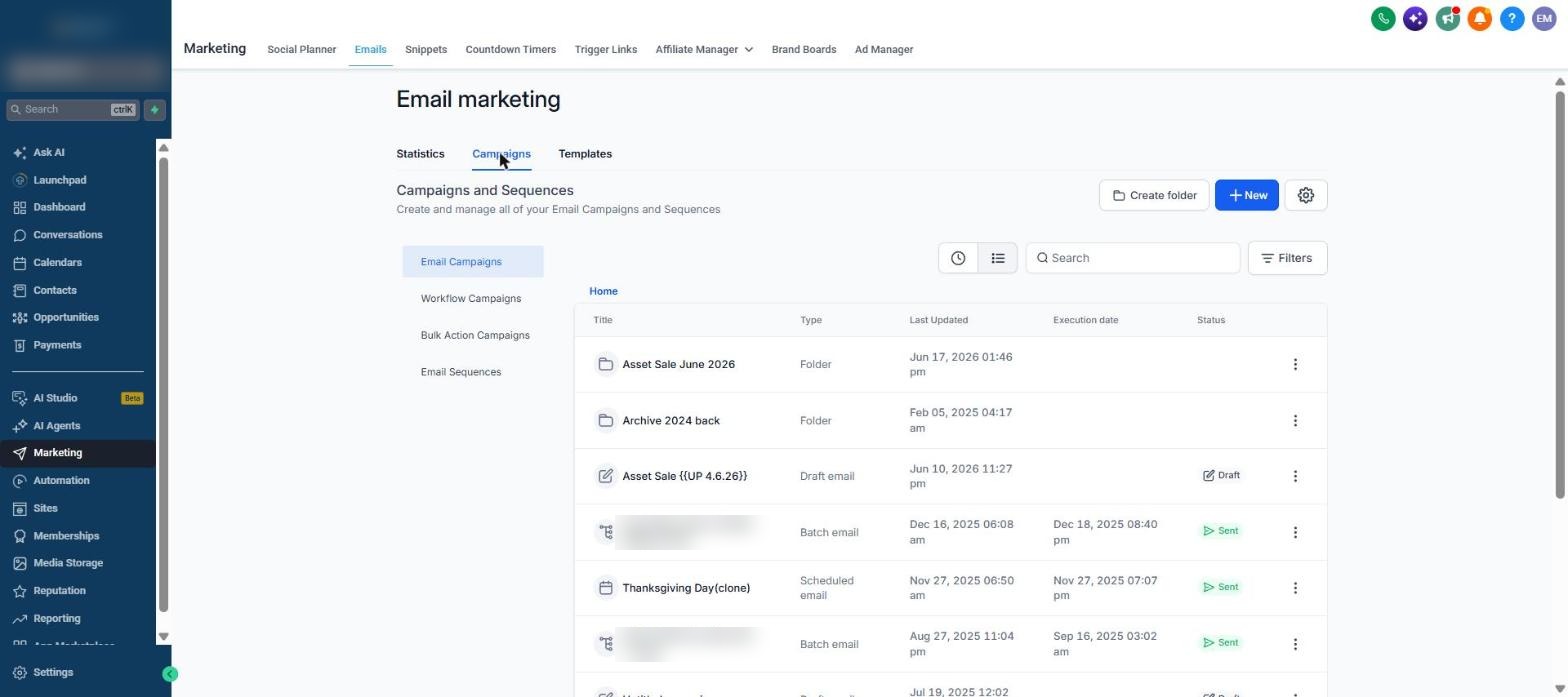The image size is (1568, 697).
Task: Open the Templates tab
Action: pos(585,154)
